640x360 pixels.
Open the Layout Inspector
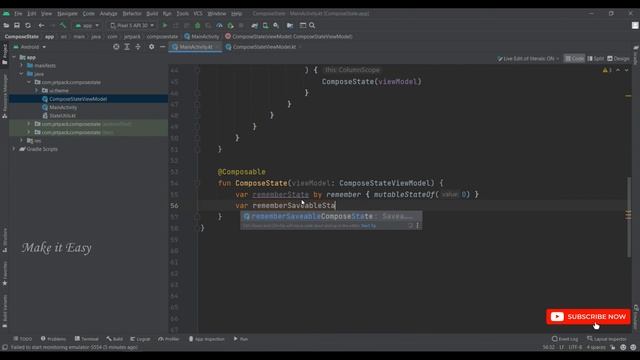pyautogui.click(x=607, y=339)
